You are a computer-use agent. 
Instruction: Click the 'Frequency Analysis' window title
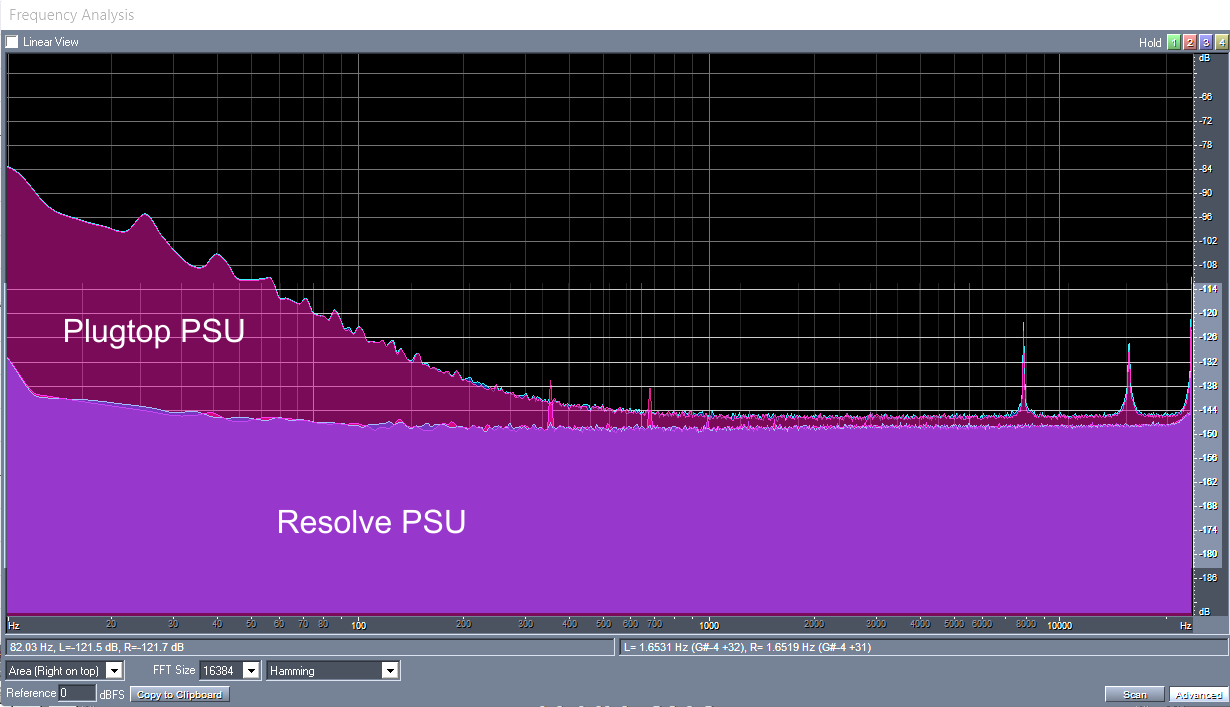click(71, 15)
